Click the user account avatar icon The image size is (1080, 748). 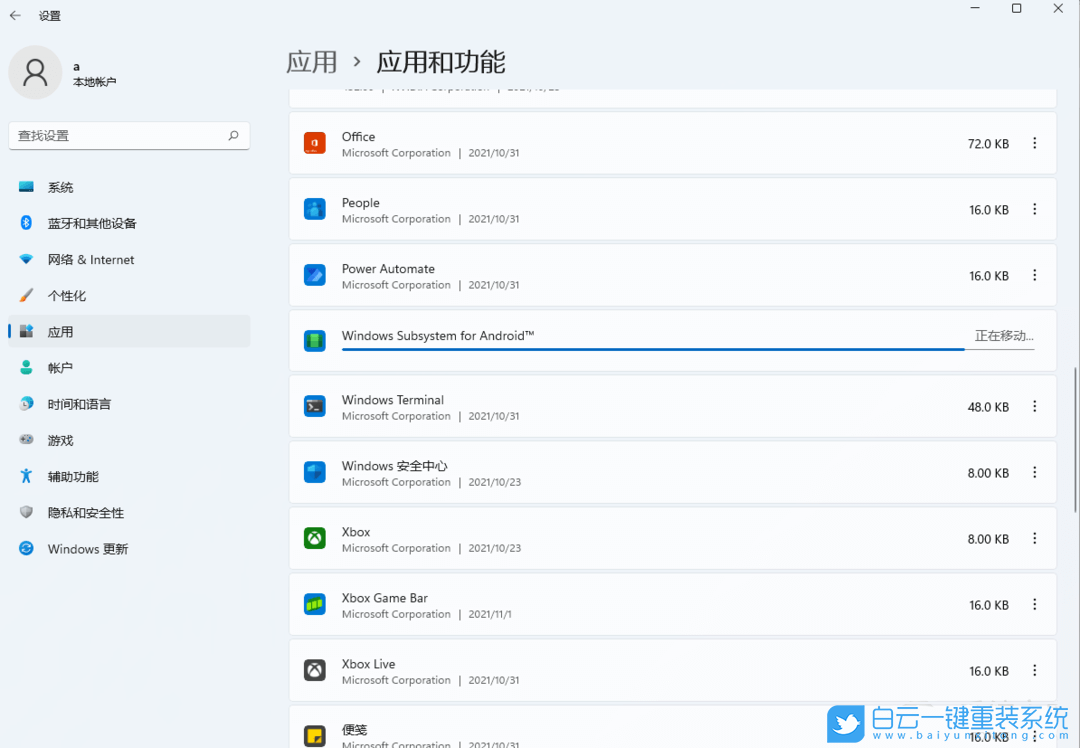pos(35,74)
